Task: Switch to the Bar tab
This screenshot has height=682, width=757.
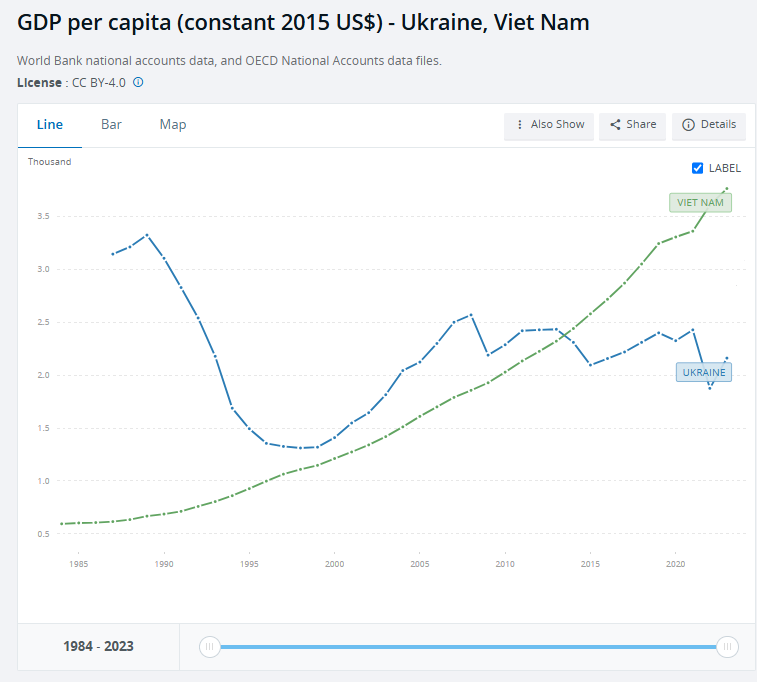Action: point(111,125)
